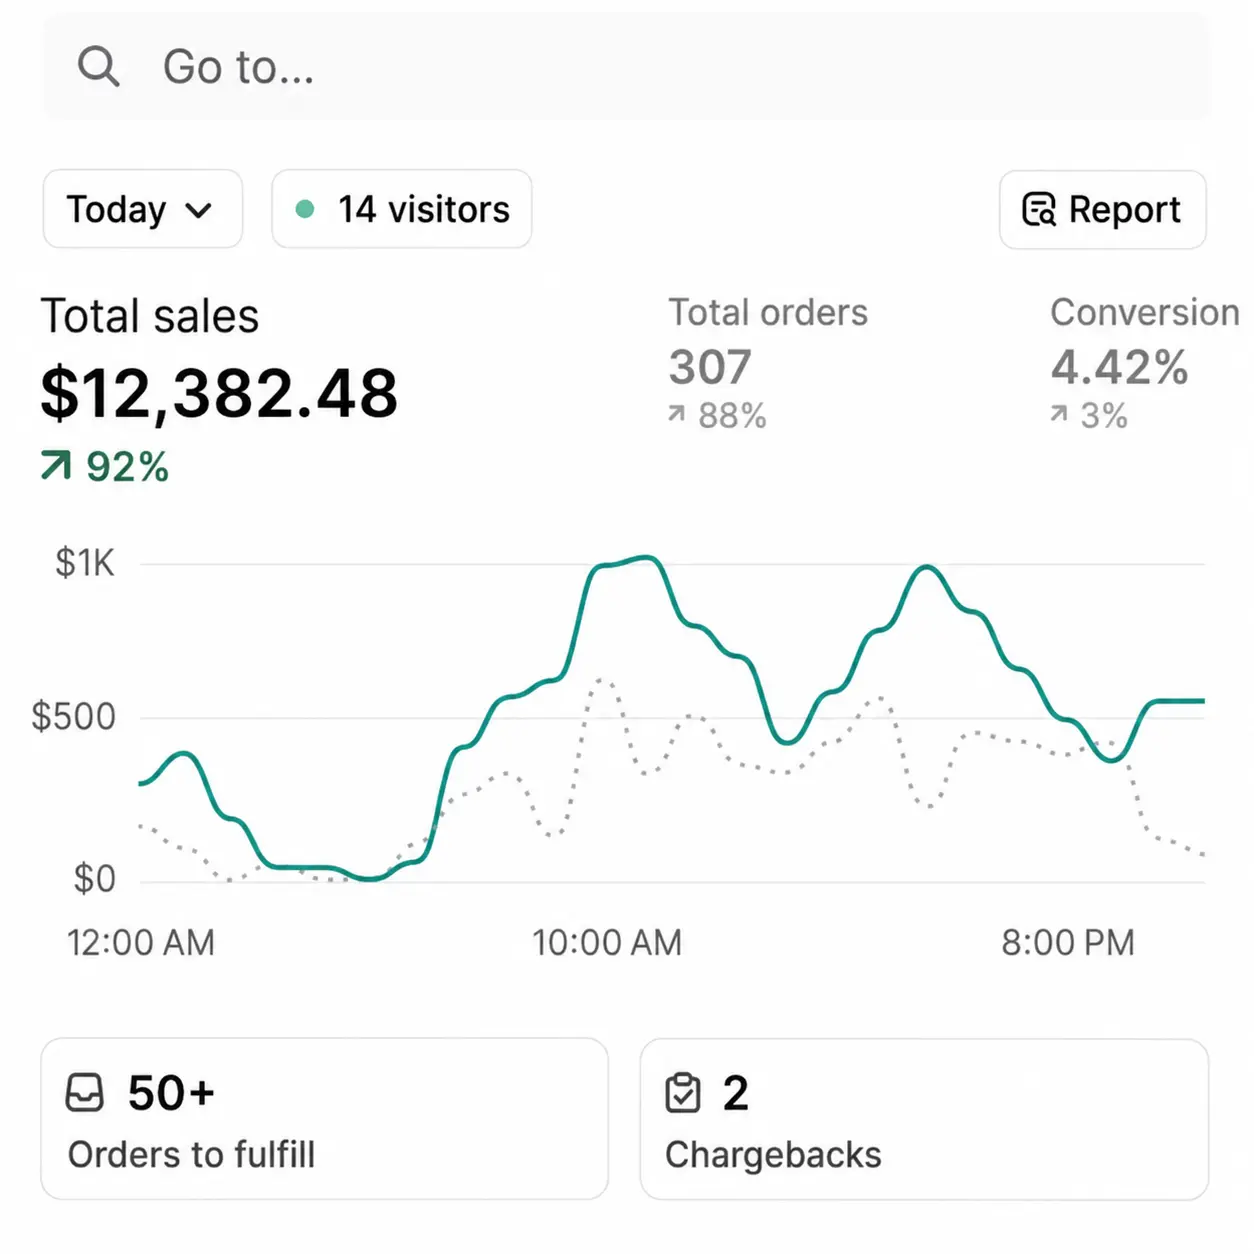1254x1254 pixels.
Task: Click the 10:00 AM time axis label
Action: (x=607, y=943)
